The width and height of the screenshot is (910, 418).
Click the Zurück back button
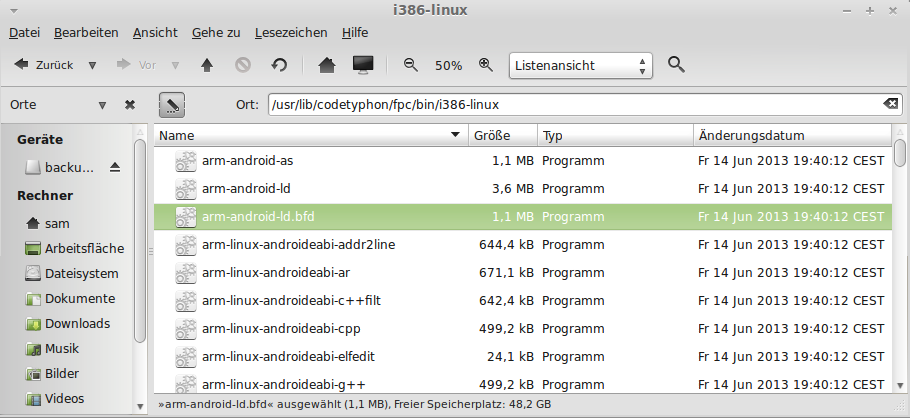click(x=44, y=65)
